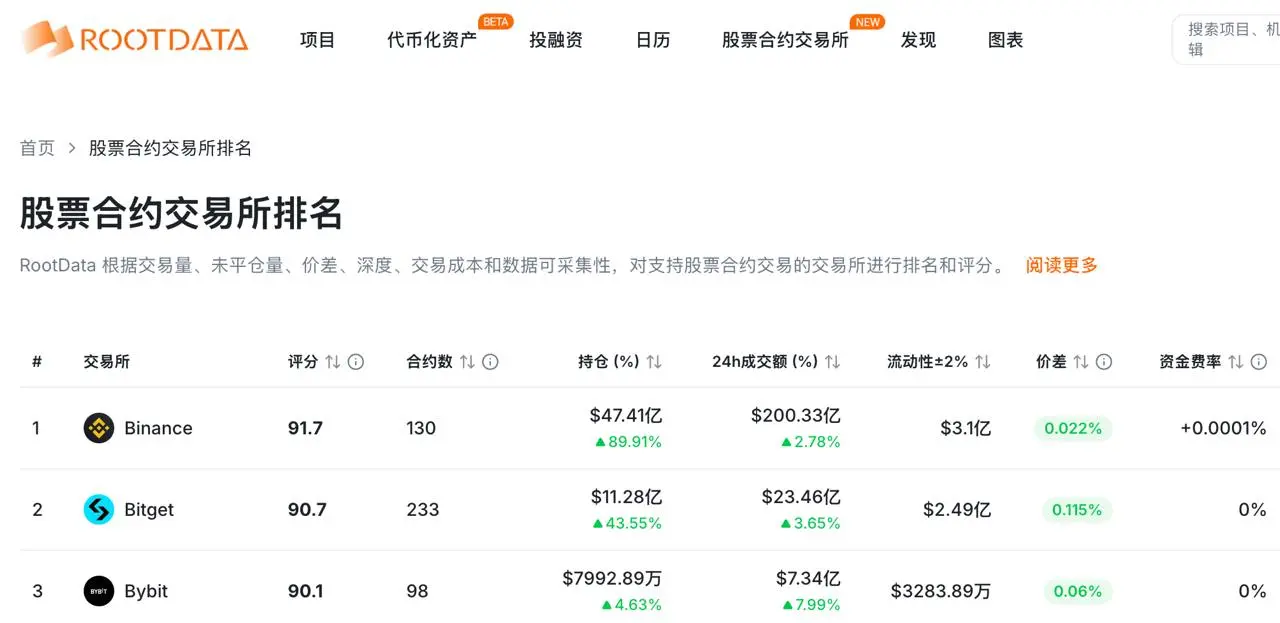Viewport: 1280px width, 623px height.
Task: Click Bybit contract count 98
Action: [417, 591]
